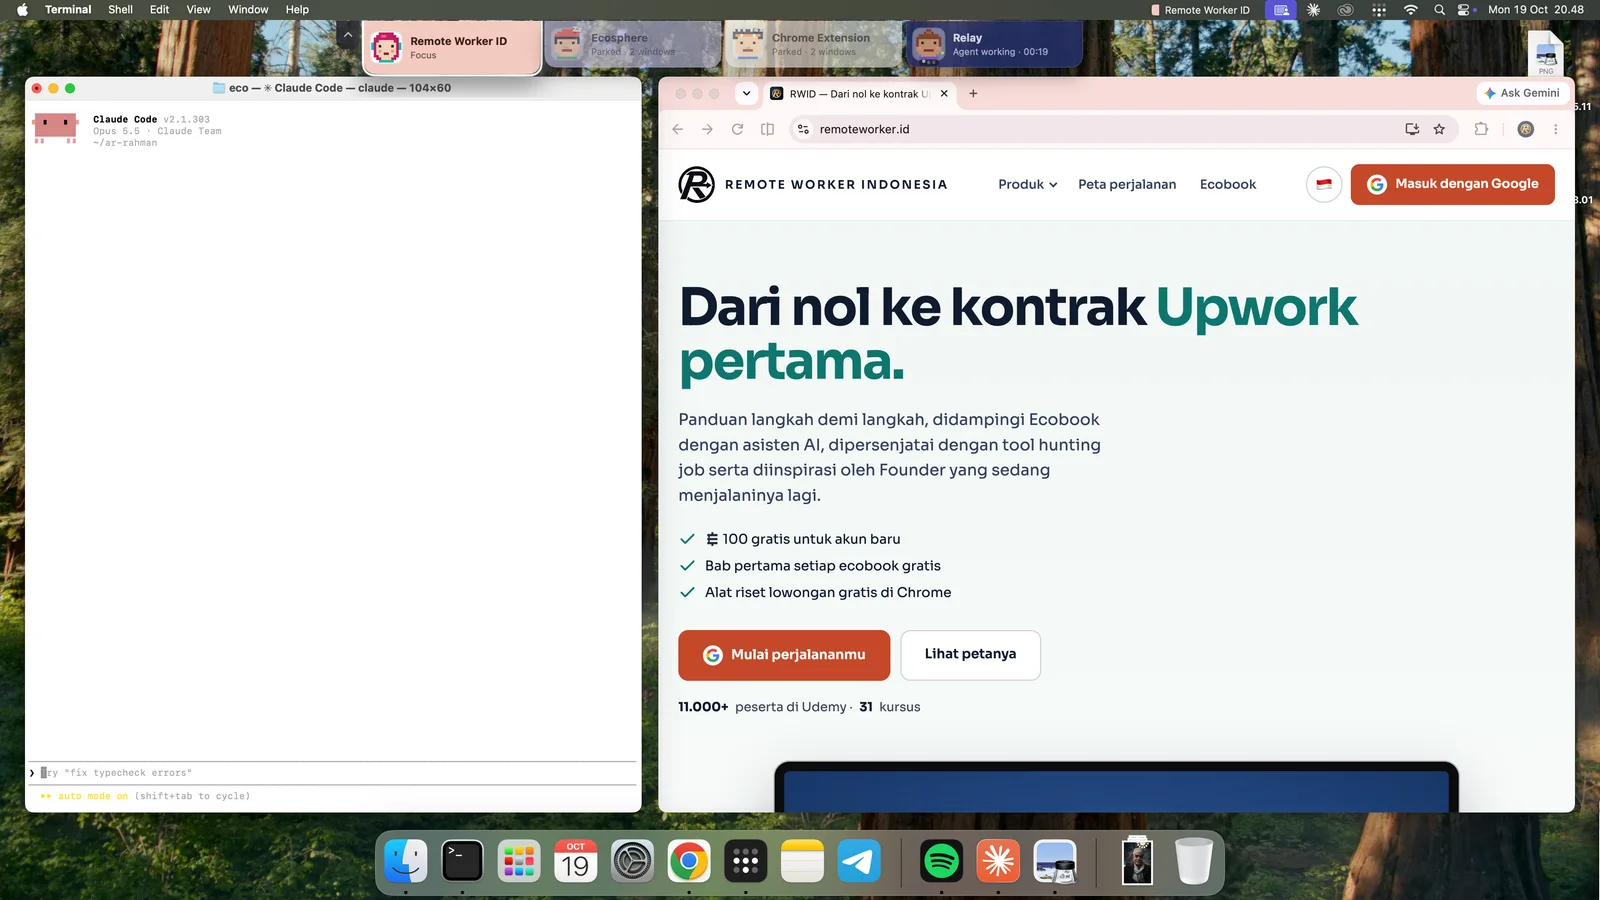Open the Shell menu
The height and width of the screenshot is (900, 1600).
point(120,10)
